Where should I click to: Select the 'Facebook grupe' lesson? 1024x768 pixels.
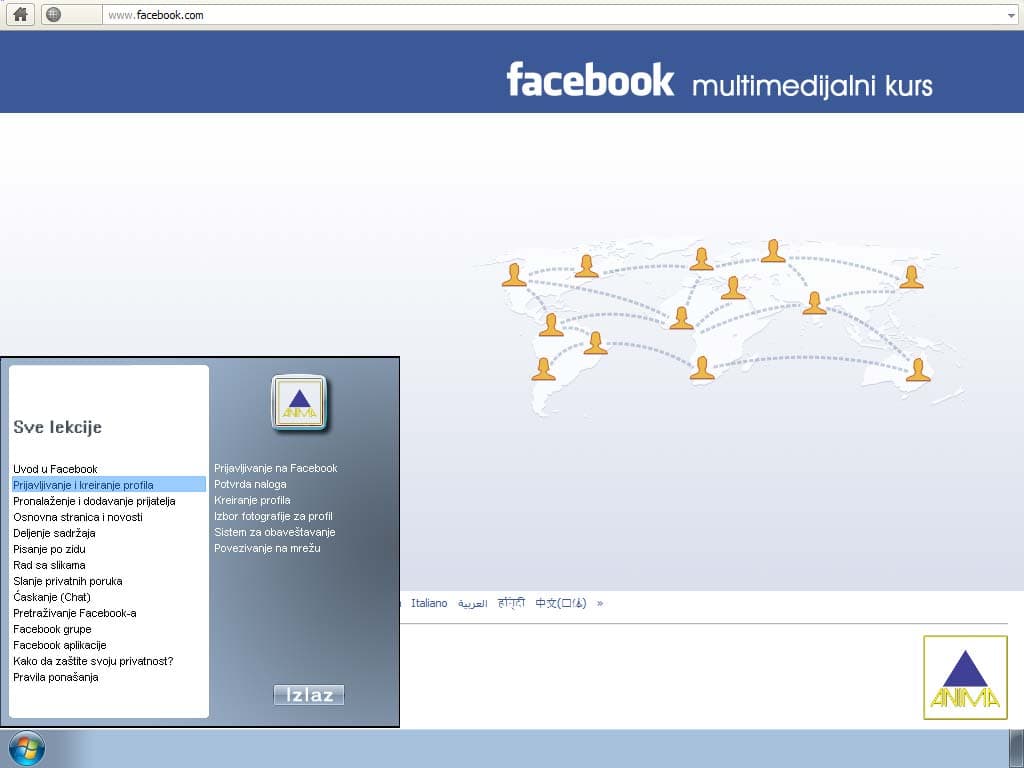pos(51,629)
